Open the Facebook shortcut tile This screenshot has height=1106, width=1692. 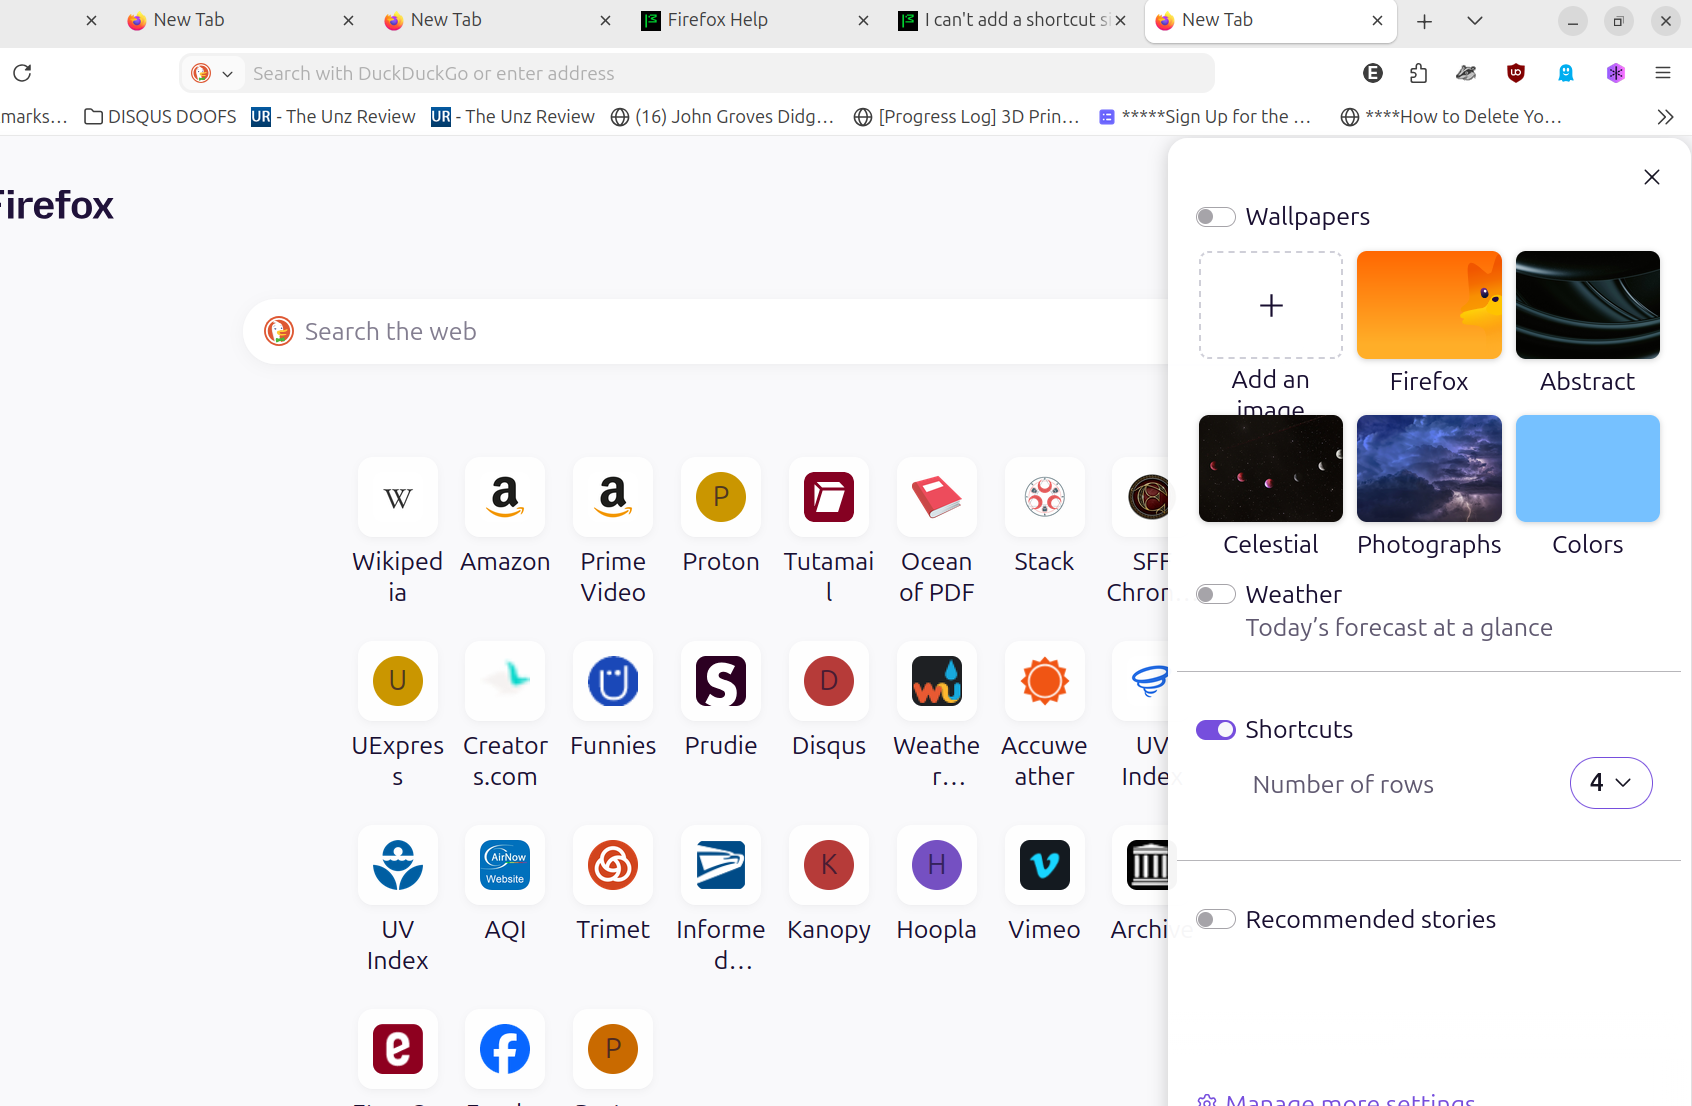[505, 1049]
